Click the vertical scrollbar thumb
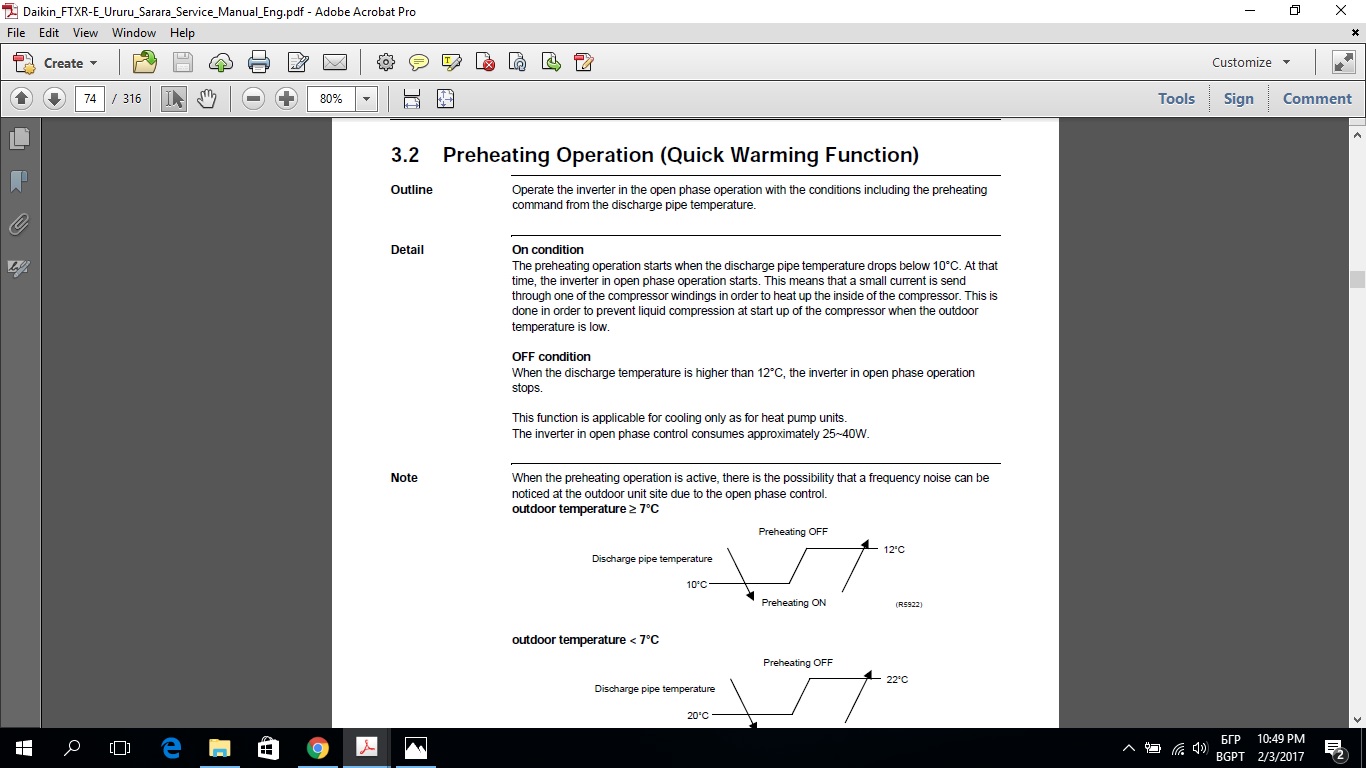Image resolution: width=1366 pixels, height=768 pixels. coord(1357,279)
